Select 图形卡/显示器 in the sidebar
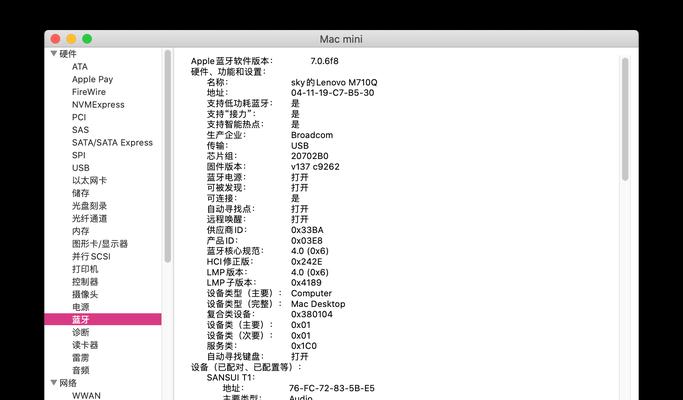 coord(100,244)
